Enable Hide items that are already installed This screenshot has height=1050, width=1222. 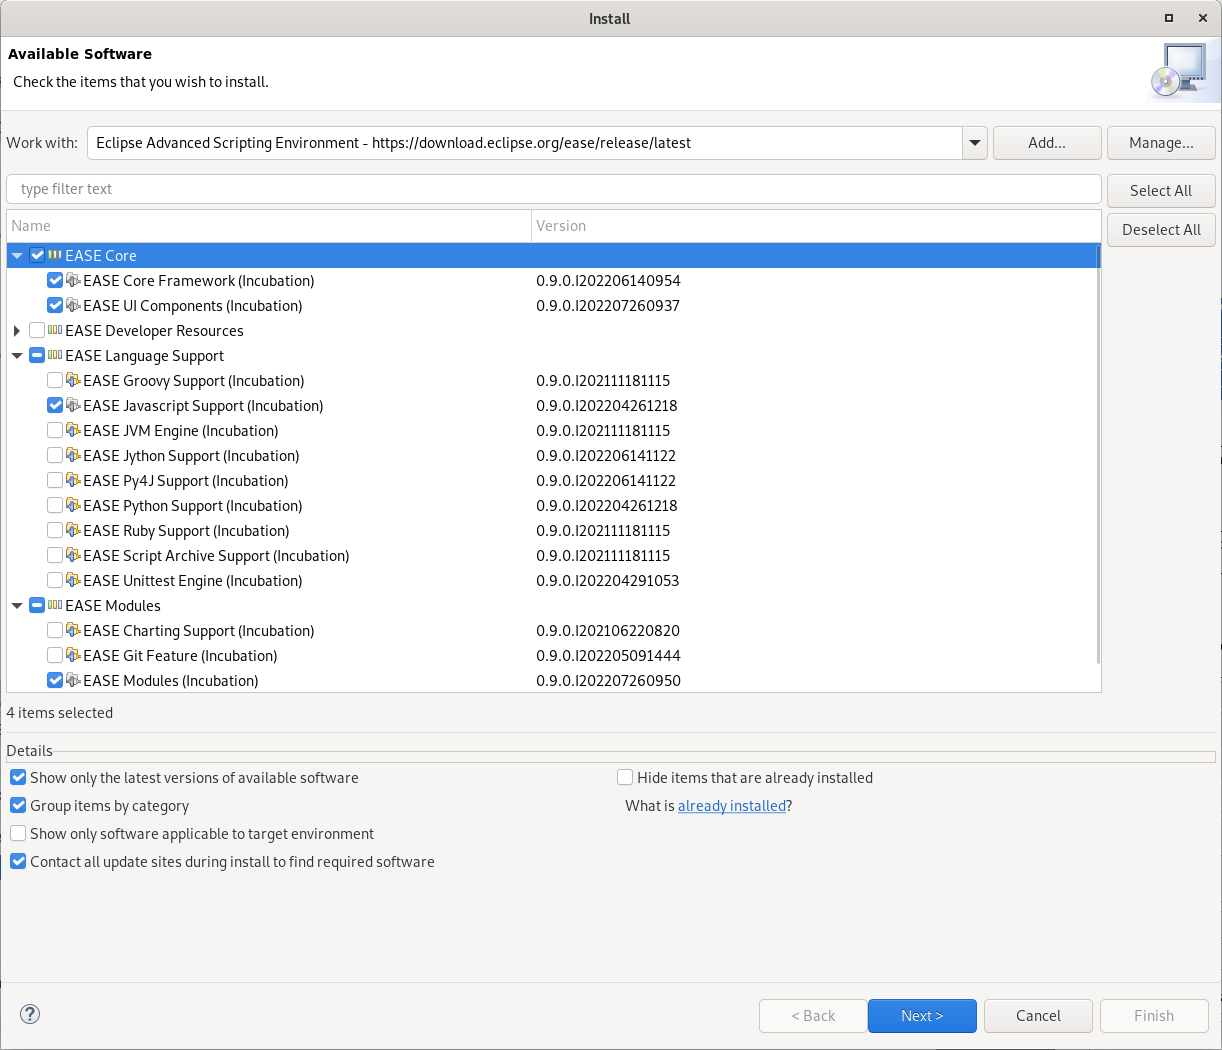tap(625, 777)
